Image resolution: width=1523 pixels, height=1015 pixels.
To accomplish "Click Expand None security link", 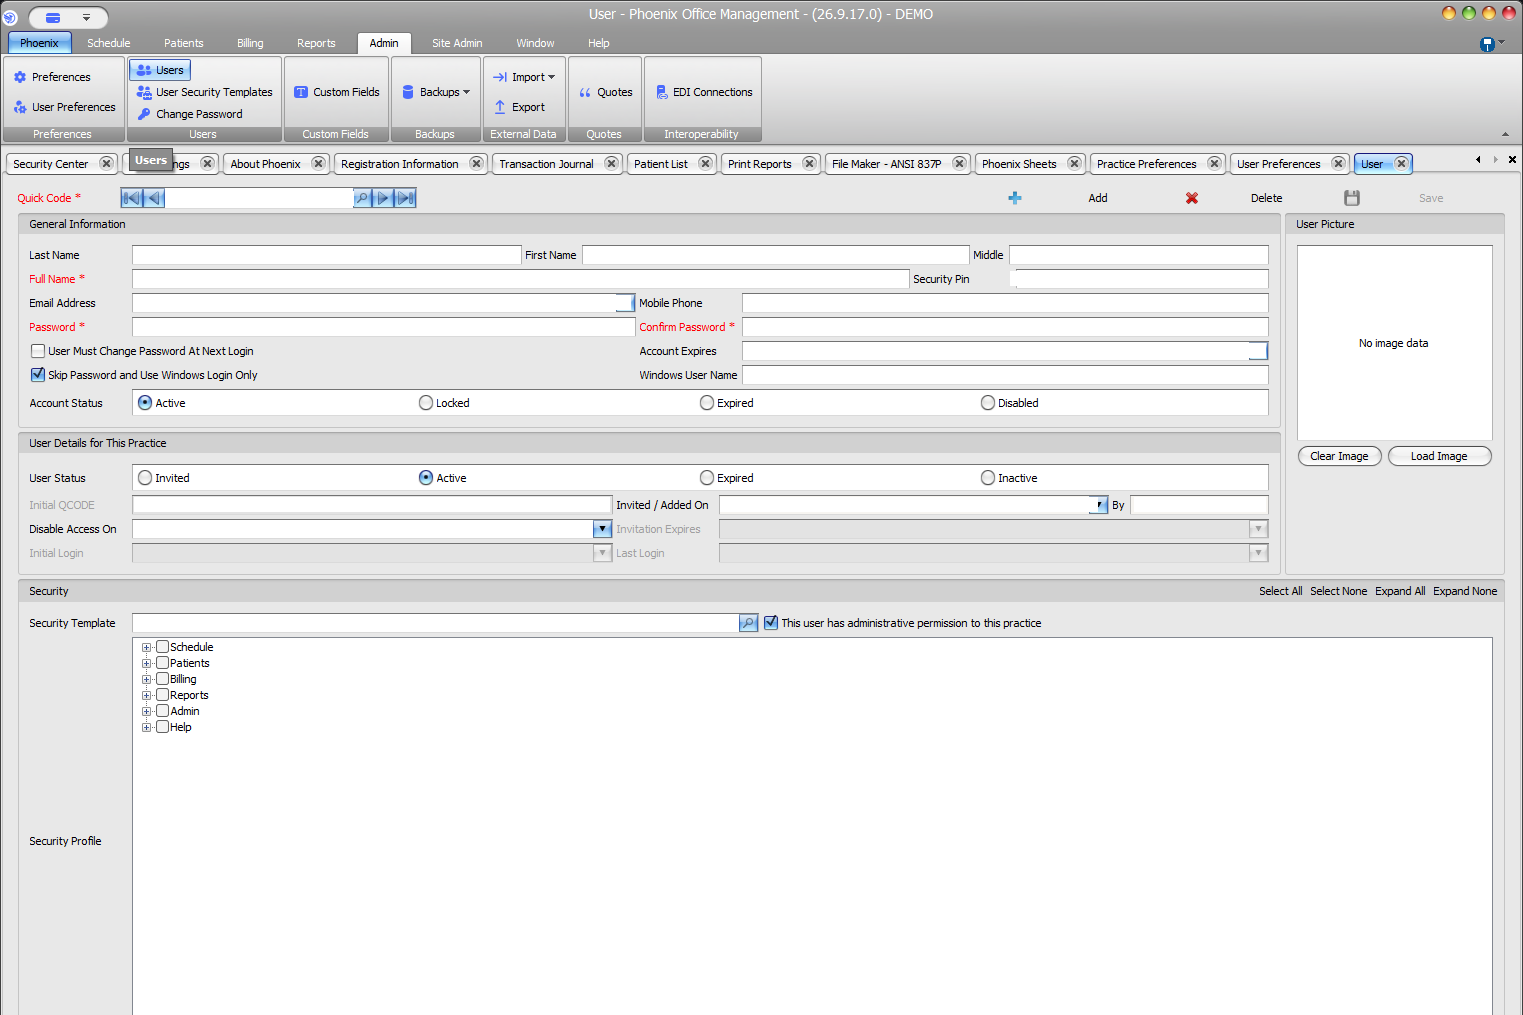I will click(1465, 591).
